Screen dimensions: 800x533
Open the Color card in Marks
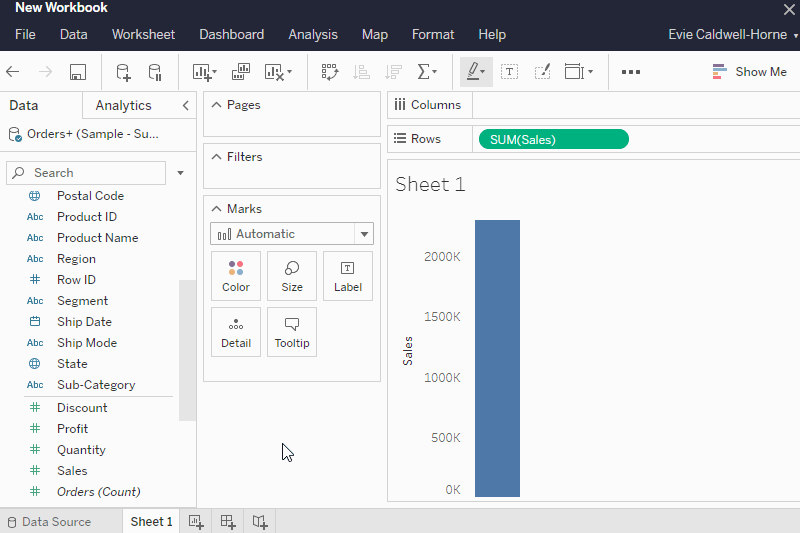(x=236, y=276)
